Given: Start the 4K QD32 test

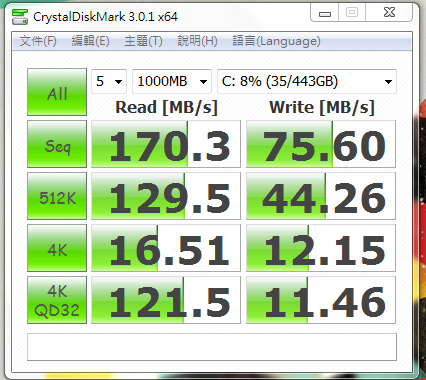Looking at the screenshot, I should click(57, 300).
